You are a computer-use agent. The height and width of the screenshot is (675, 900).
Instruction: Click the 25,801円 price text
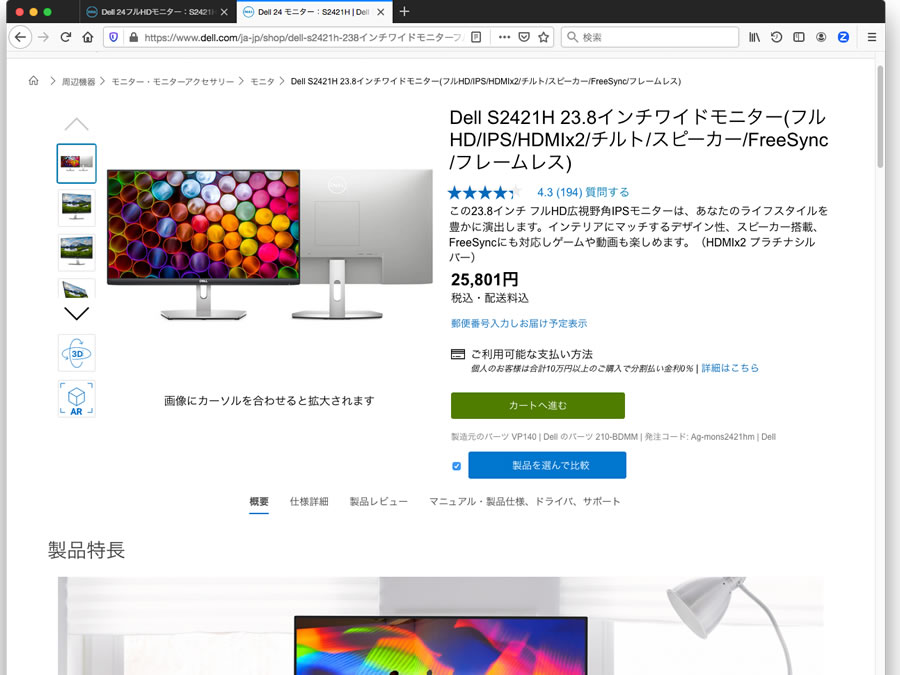[x=484, y=280]
